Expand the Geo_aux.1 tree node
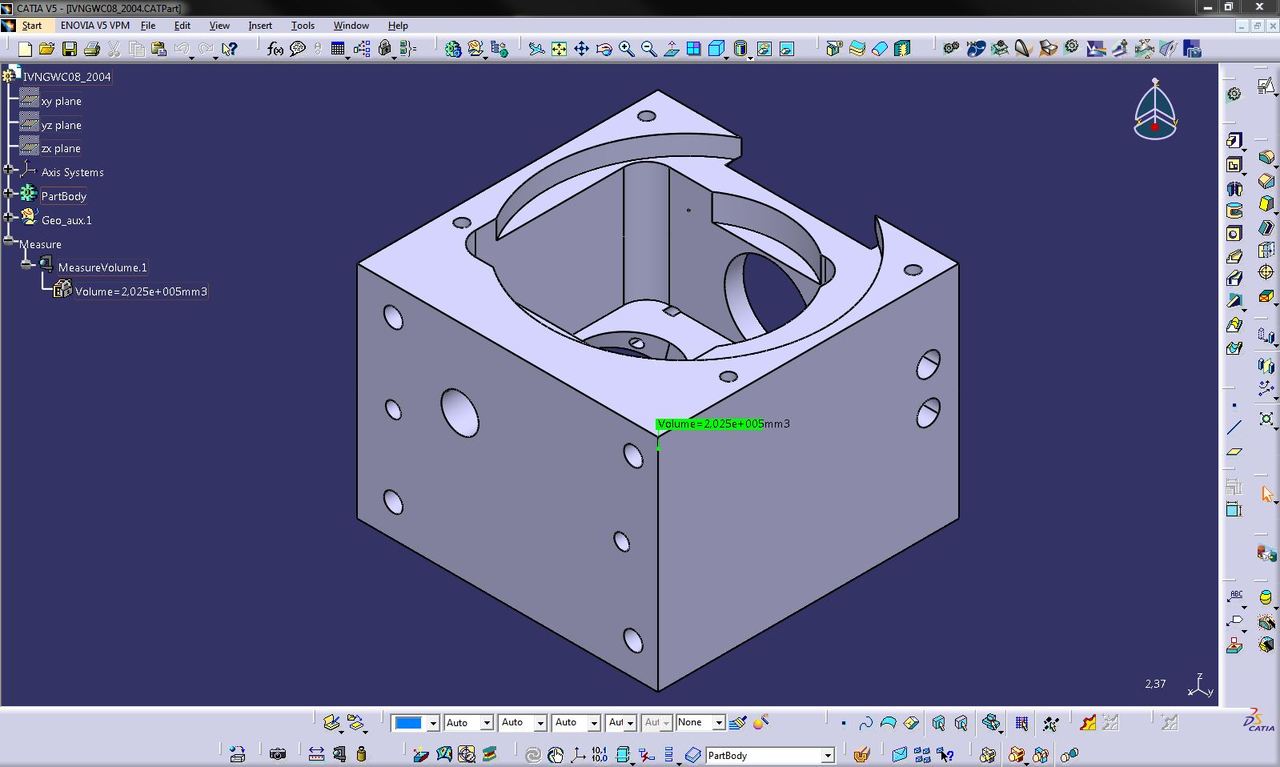The height and width of the screenshot is (767, 1280). 8,219
